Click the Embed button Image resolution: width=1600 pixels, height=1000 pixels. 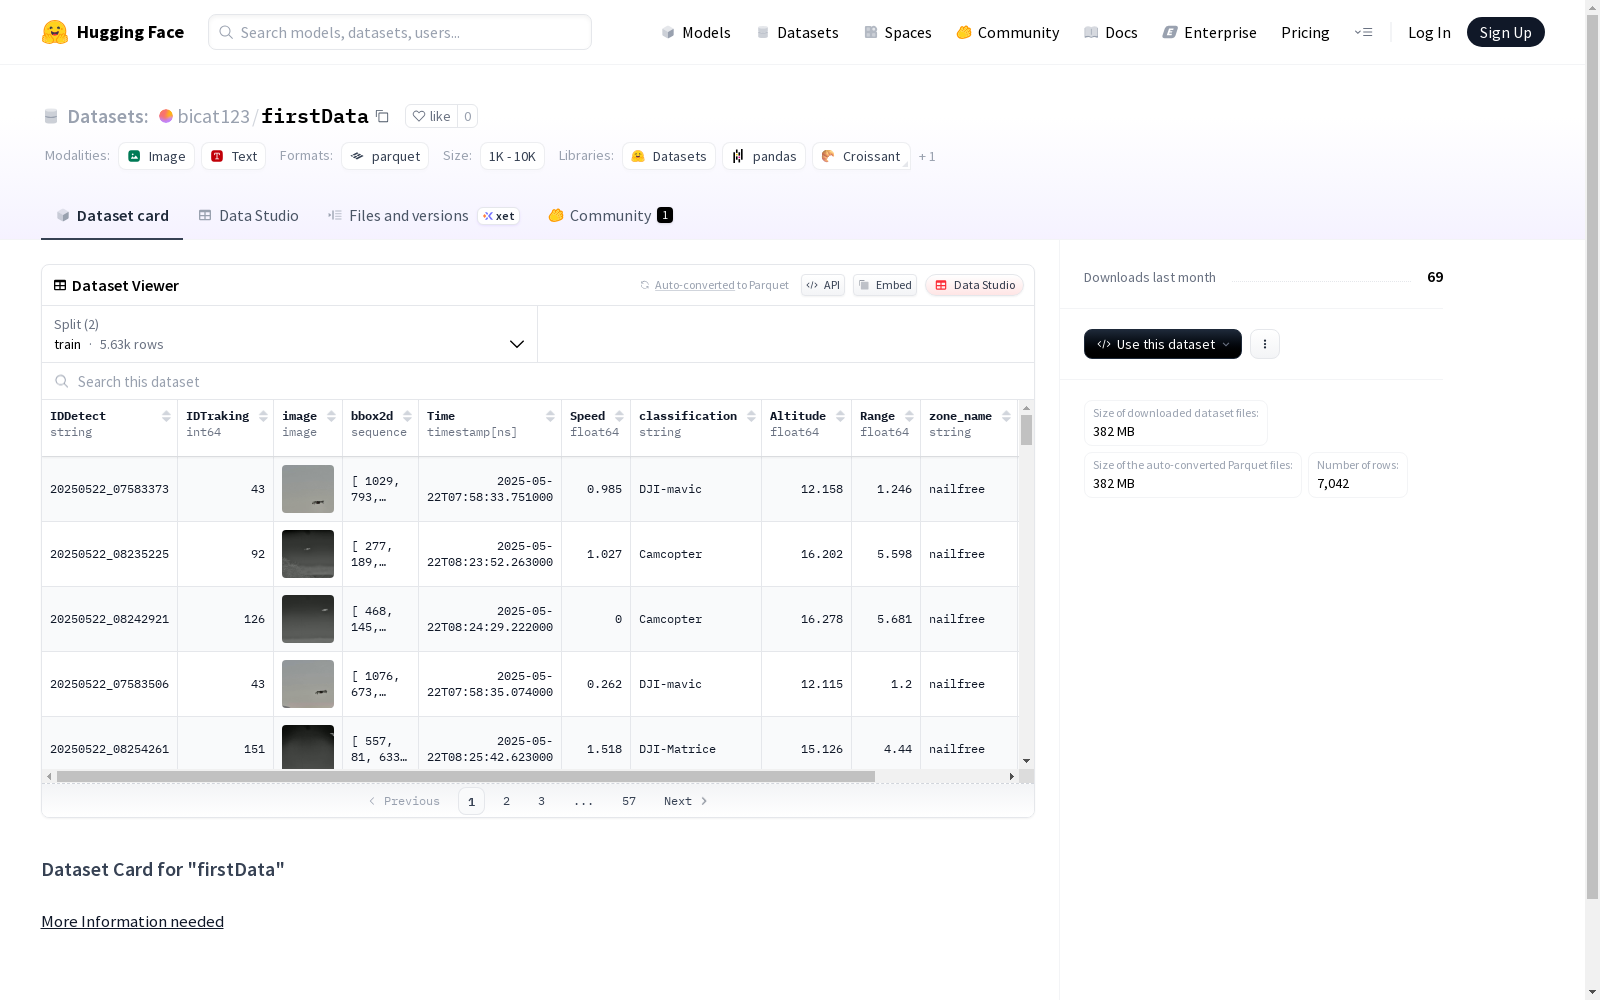[x=885, y=285]
